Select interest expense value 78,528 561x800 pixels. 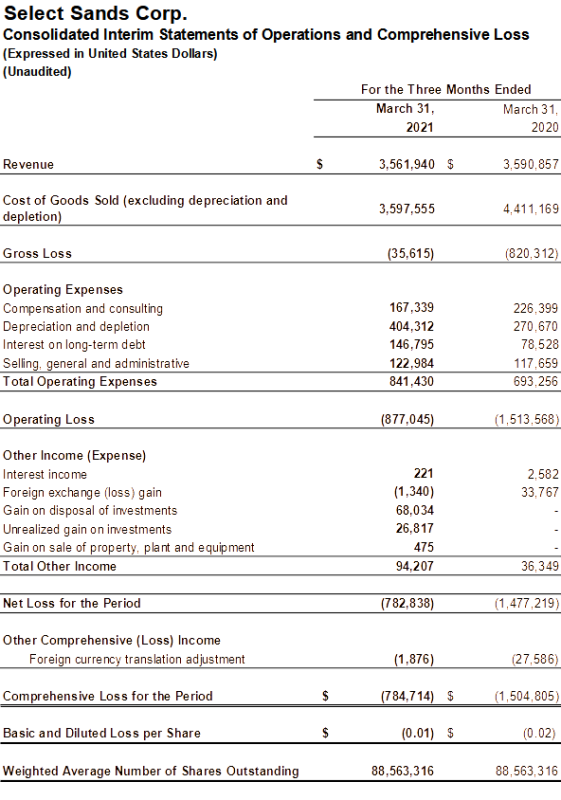click(x=540, y=344)
